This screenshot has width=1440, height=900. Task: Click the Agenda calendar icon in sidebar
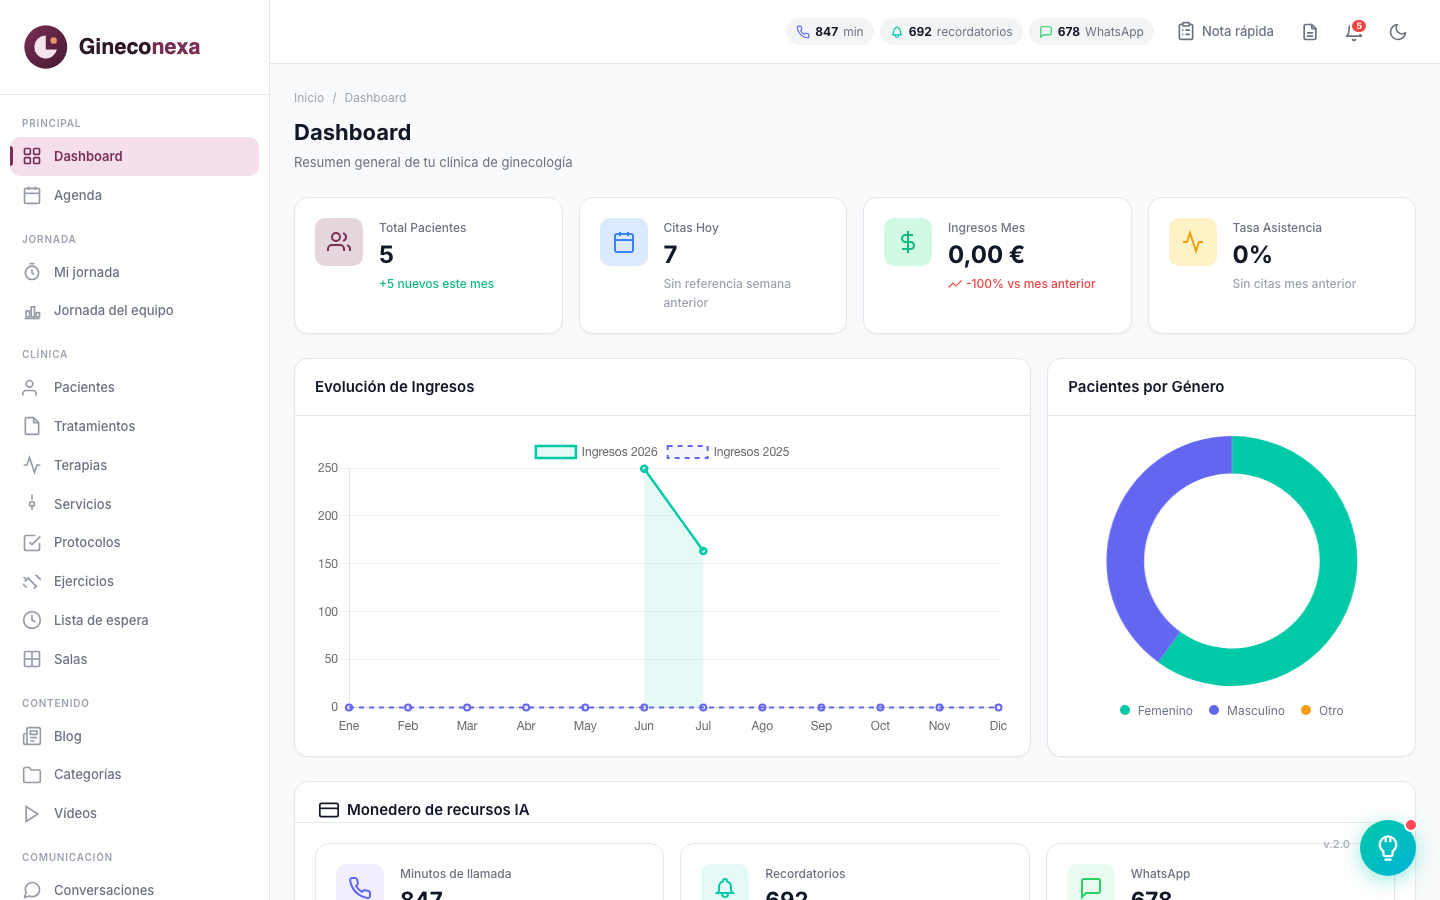[32, 195]
